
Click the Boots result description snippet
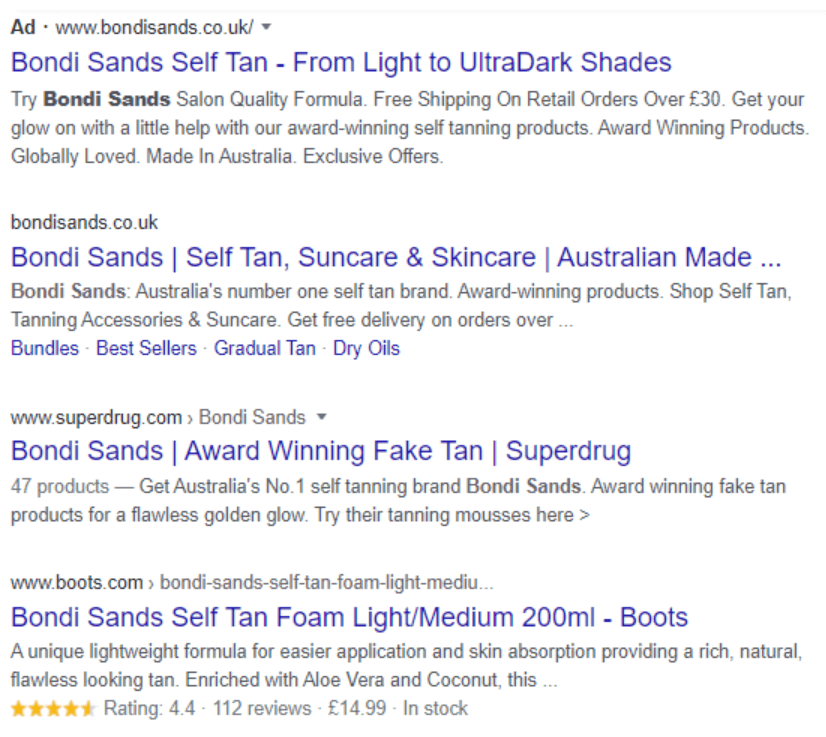point(406,665)
